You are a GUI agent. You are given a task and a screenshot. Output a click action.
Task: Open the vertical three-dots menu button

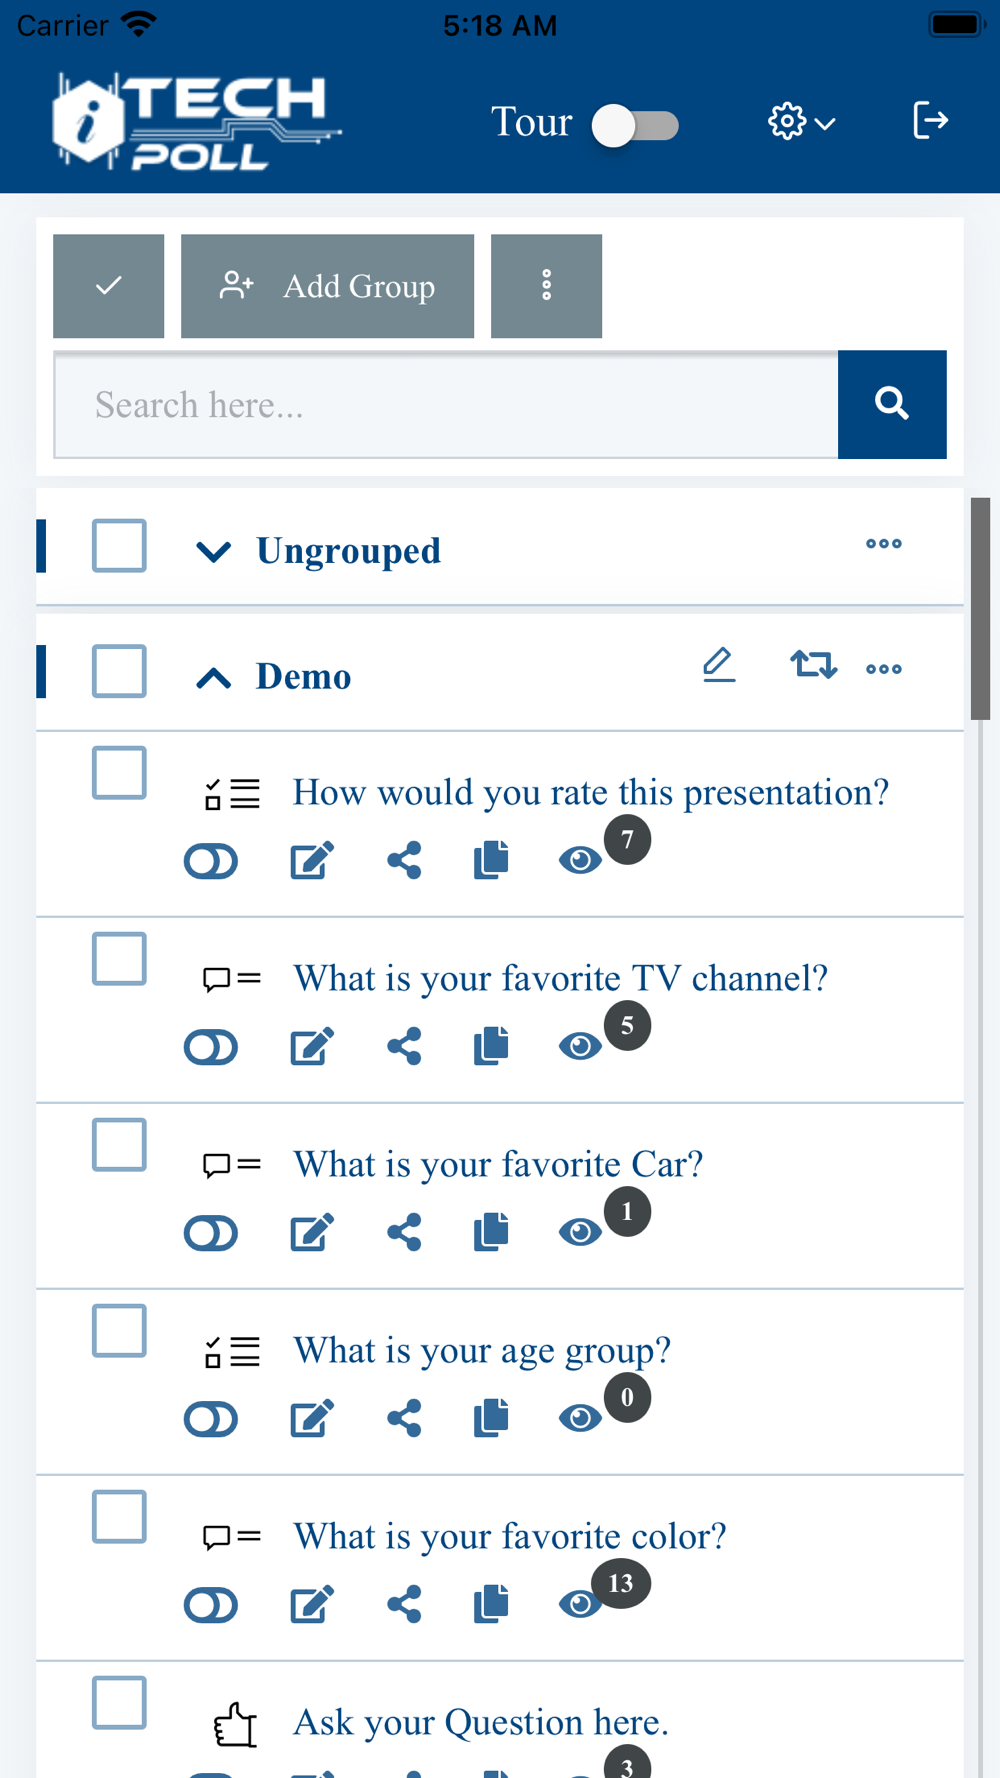pos(546,286)
